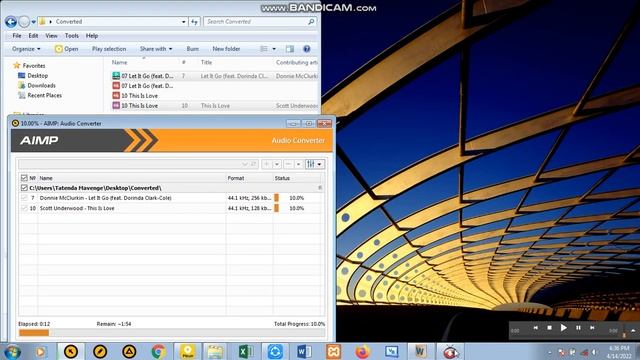The height and width of the screenshot is (360, 640).
Task: Open the Tools menu in Explorer
Action: point(71,36)
